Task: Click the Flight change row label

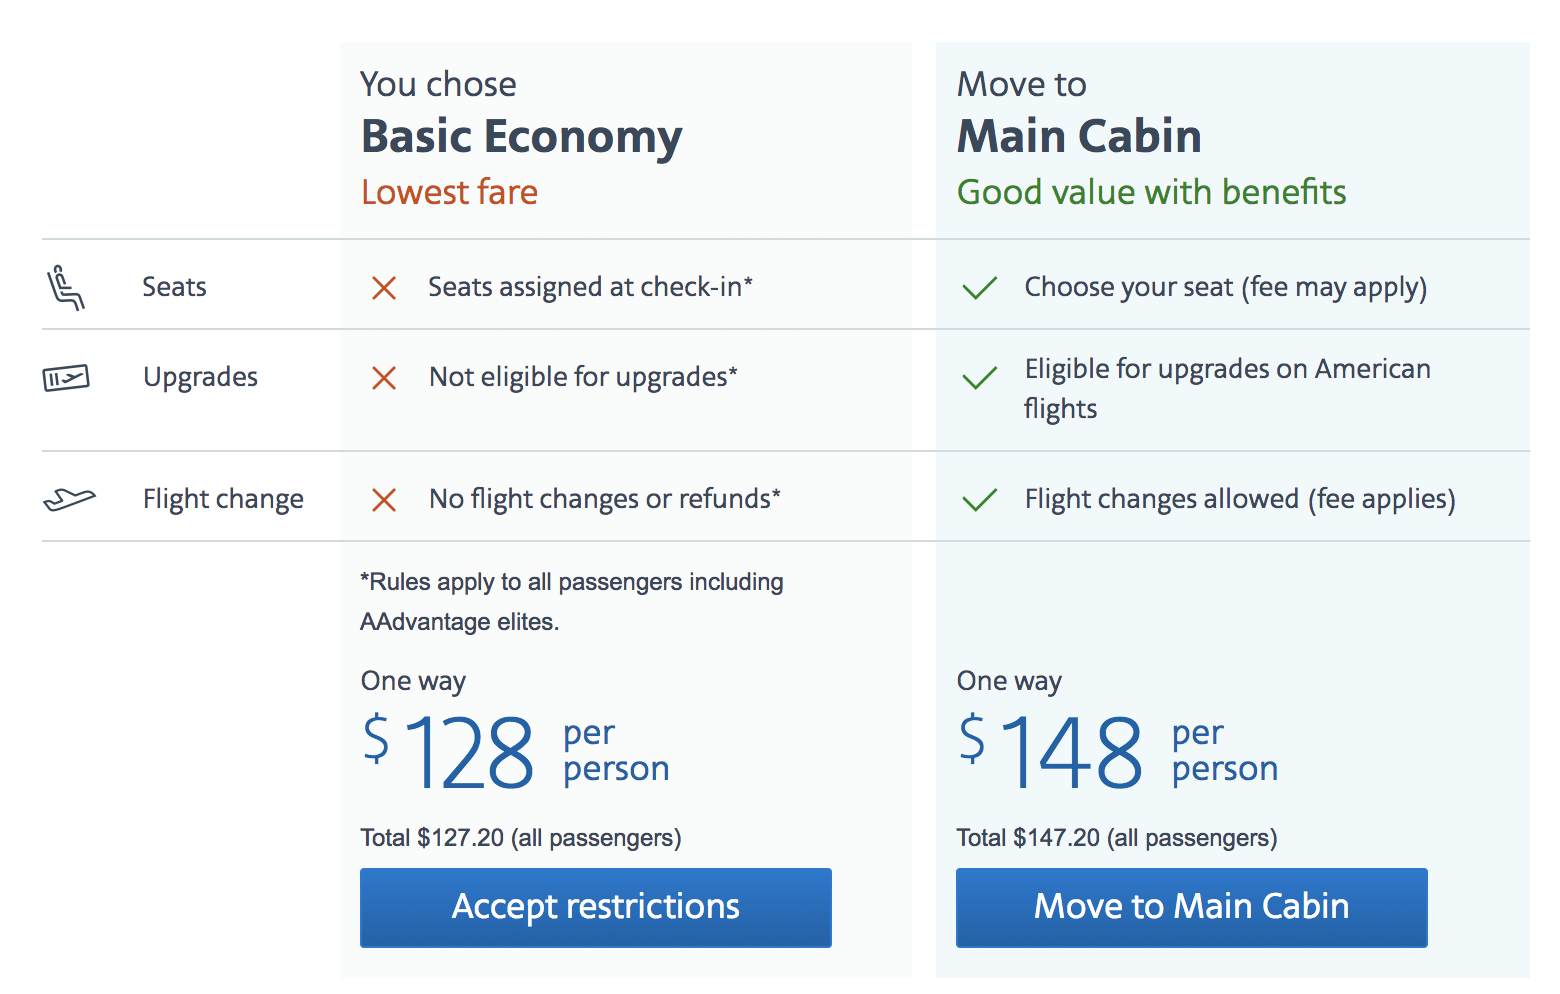Action: (222, 498)
